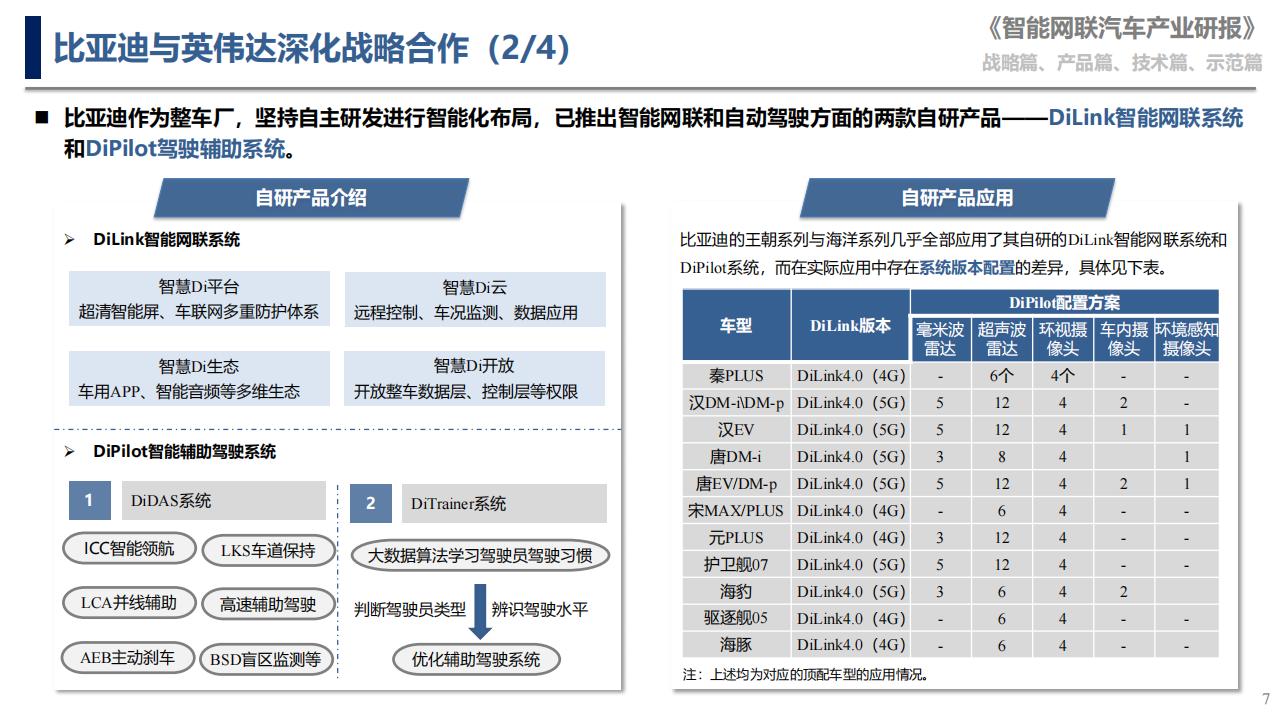Select the DiPilot智能辅助驾驶系统 bullet heading
This screenshot has width=1280, height=720.
click(x=185, y=452)
